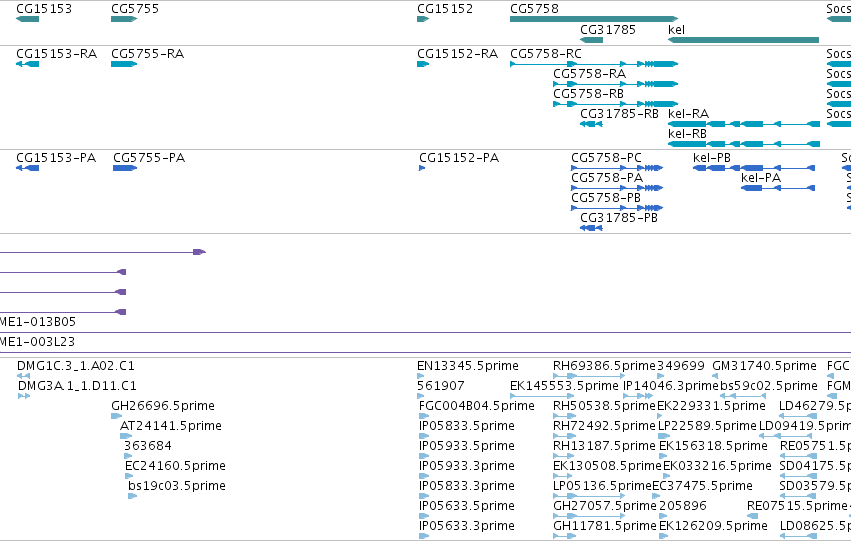Click EST RH50538.5prime
The width and height of the screenshot is (851, 541).
click(x=564, y=416)
